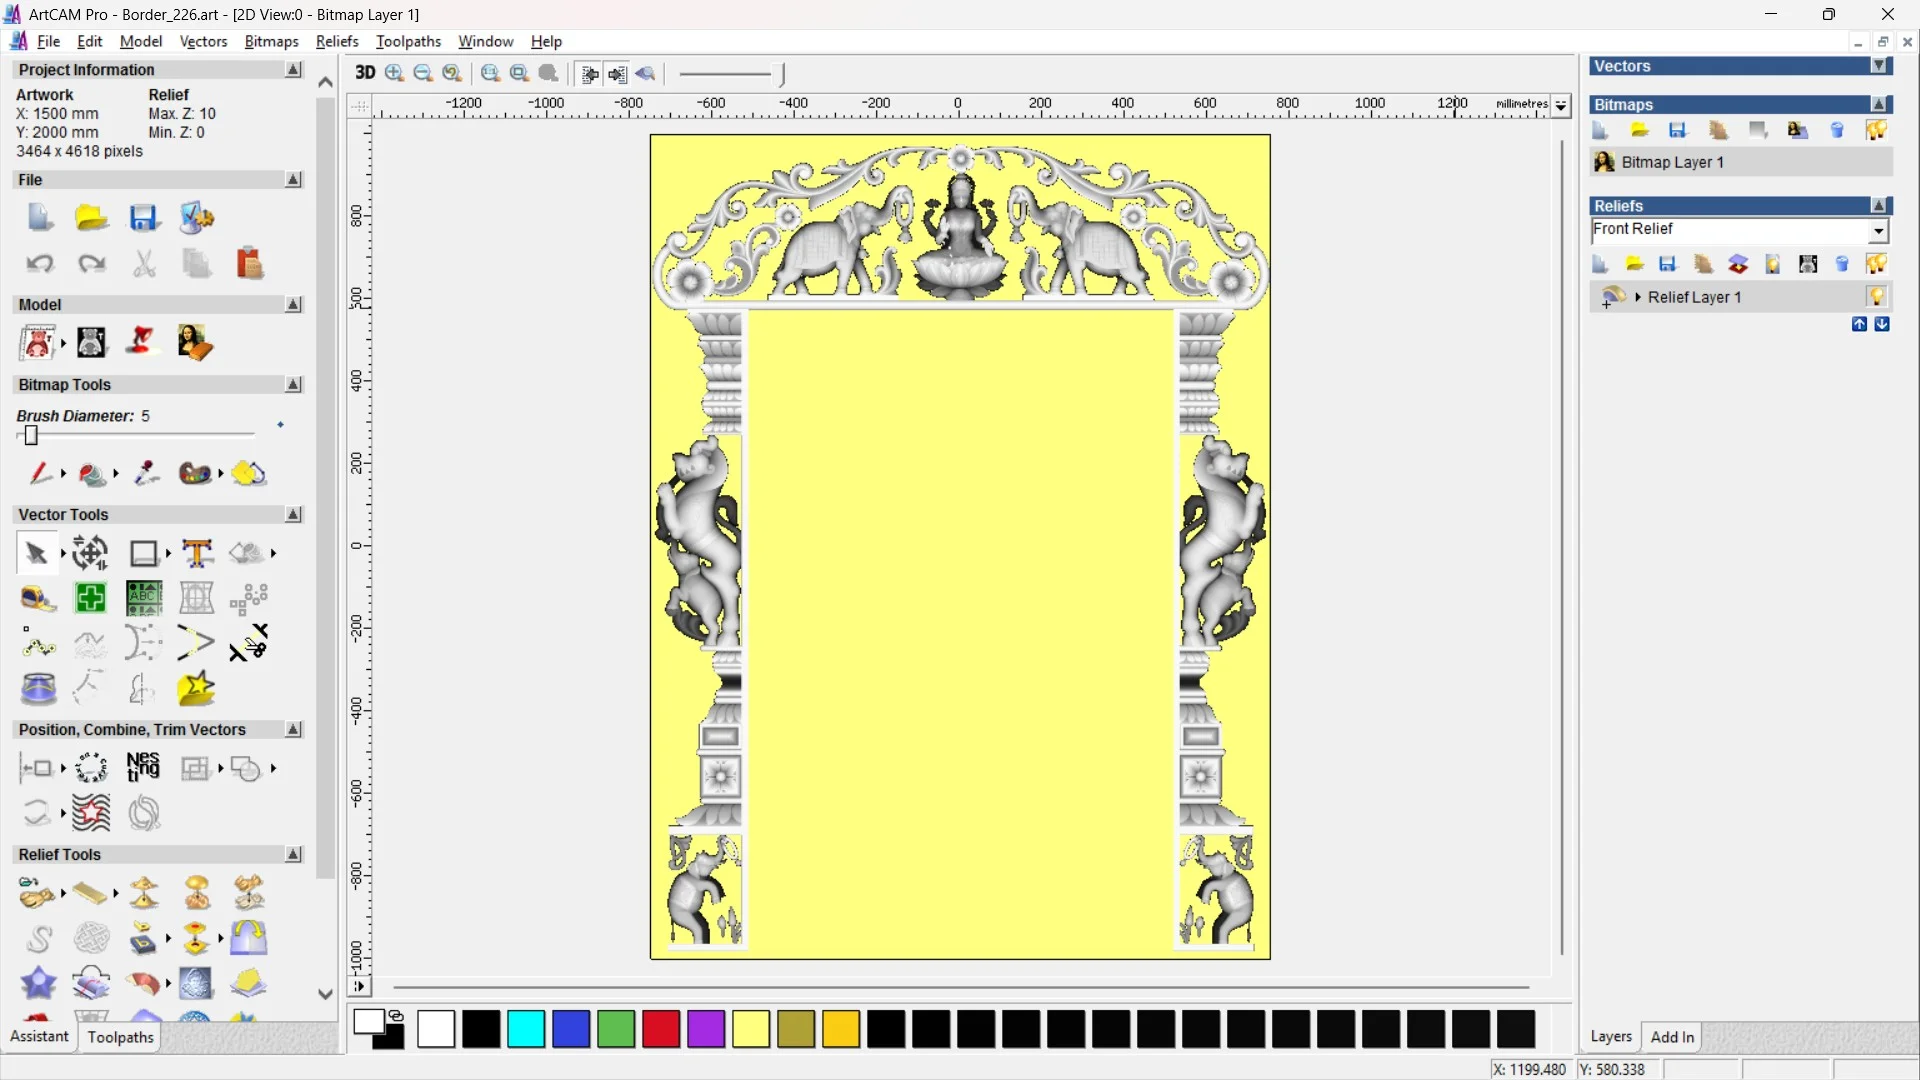The width and height of the screenshot is (1920, 1080).
Task: Switch to the Toolpaths tab
Action: [x=120, y=1037]
